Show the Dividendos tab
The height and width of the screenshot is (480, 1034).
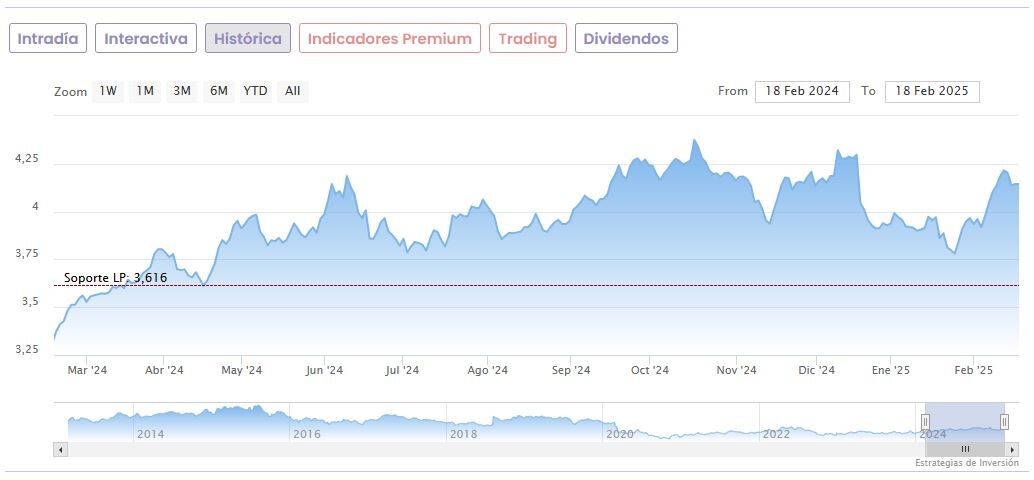tap(626, 39)
